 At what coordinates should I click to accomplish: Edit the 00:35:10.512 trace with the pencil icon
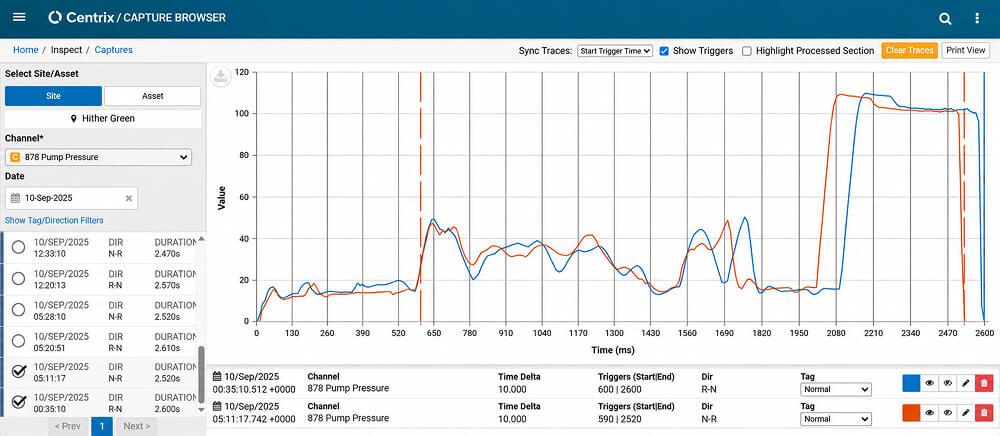coord(966,383)
